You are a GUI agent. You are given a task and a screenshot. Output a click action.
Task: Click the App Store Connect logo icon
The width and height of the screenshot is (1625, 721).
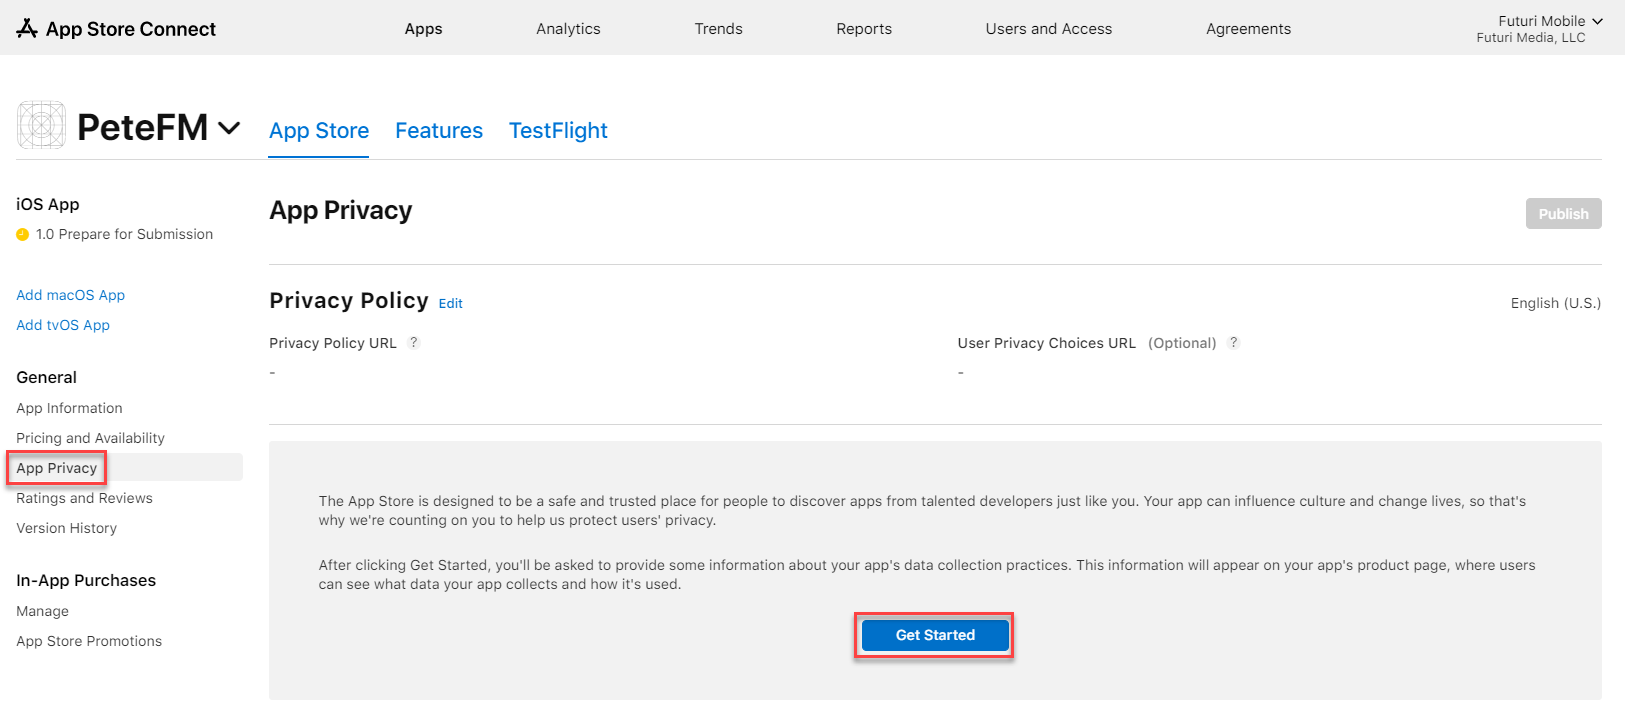27,29
